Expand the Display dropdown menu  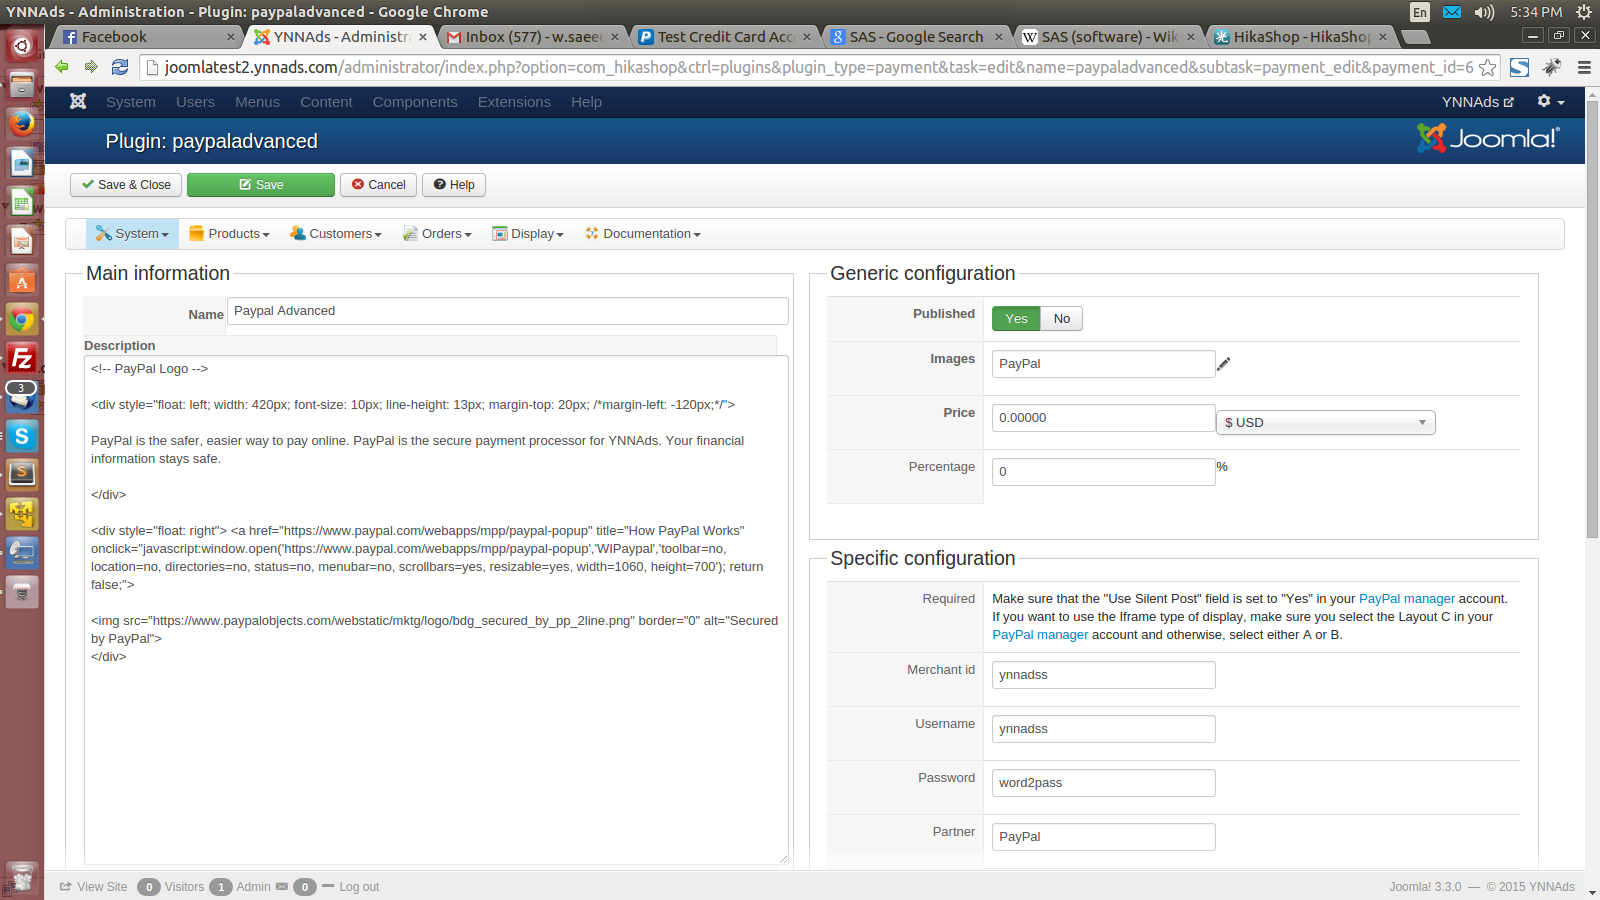coord(528,234)
